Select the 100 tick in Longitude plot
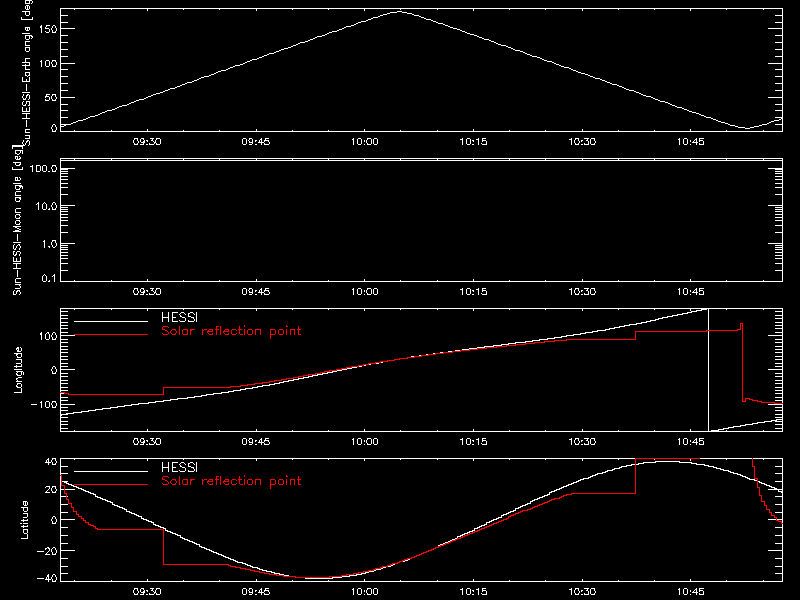Viewport: 800px width, 600px height. (48, 336)
